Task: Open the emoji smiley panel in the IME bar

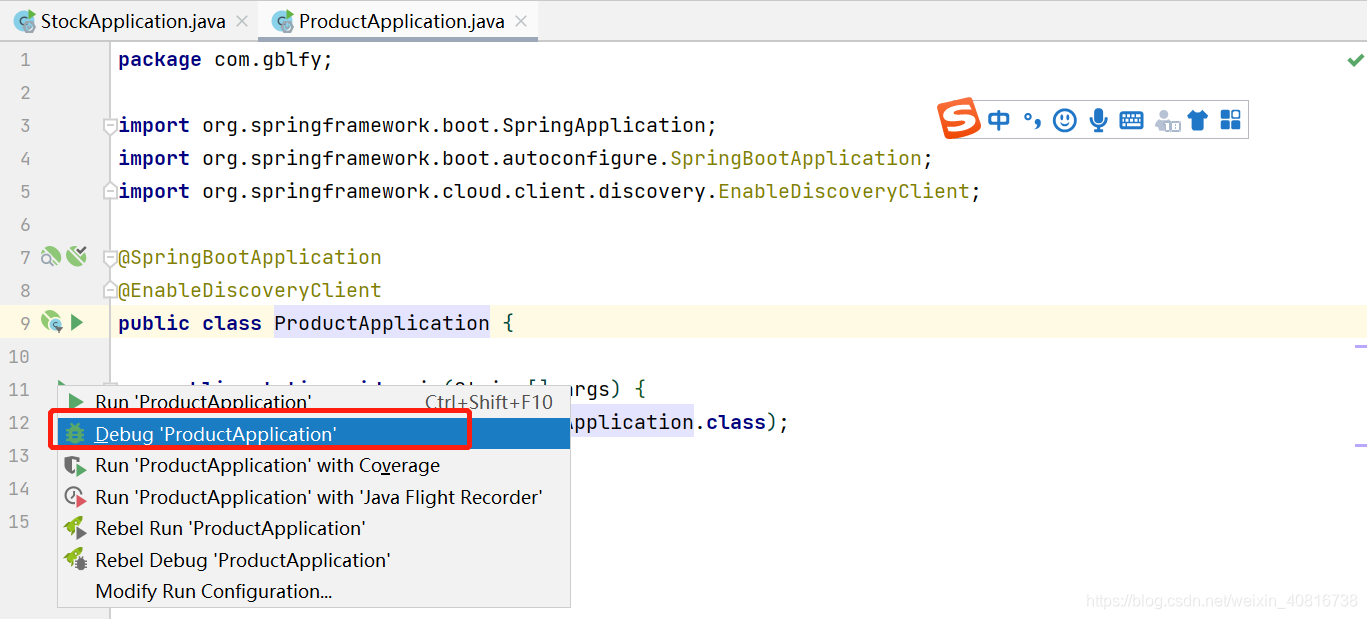Action: coord(1065,121)
